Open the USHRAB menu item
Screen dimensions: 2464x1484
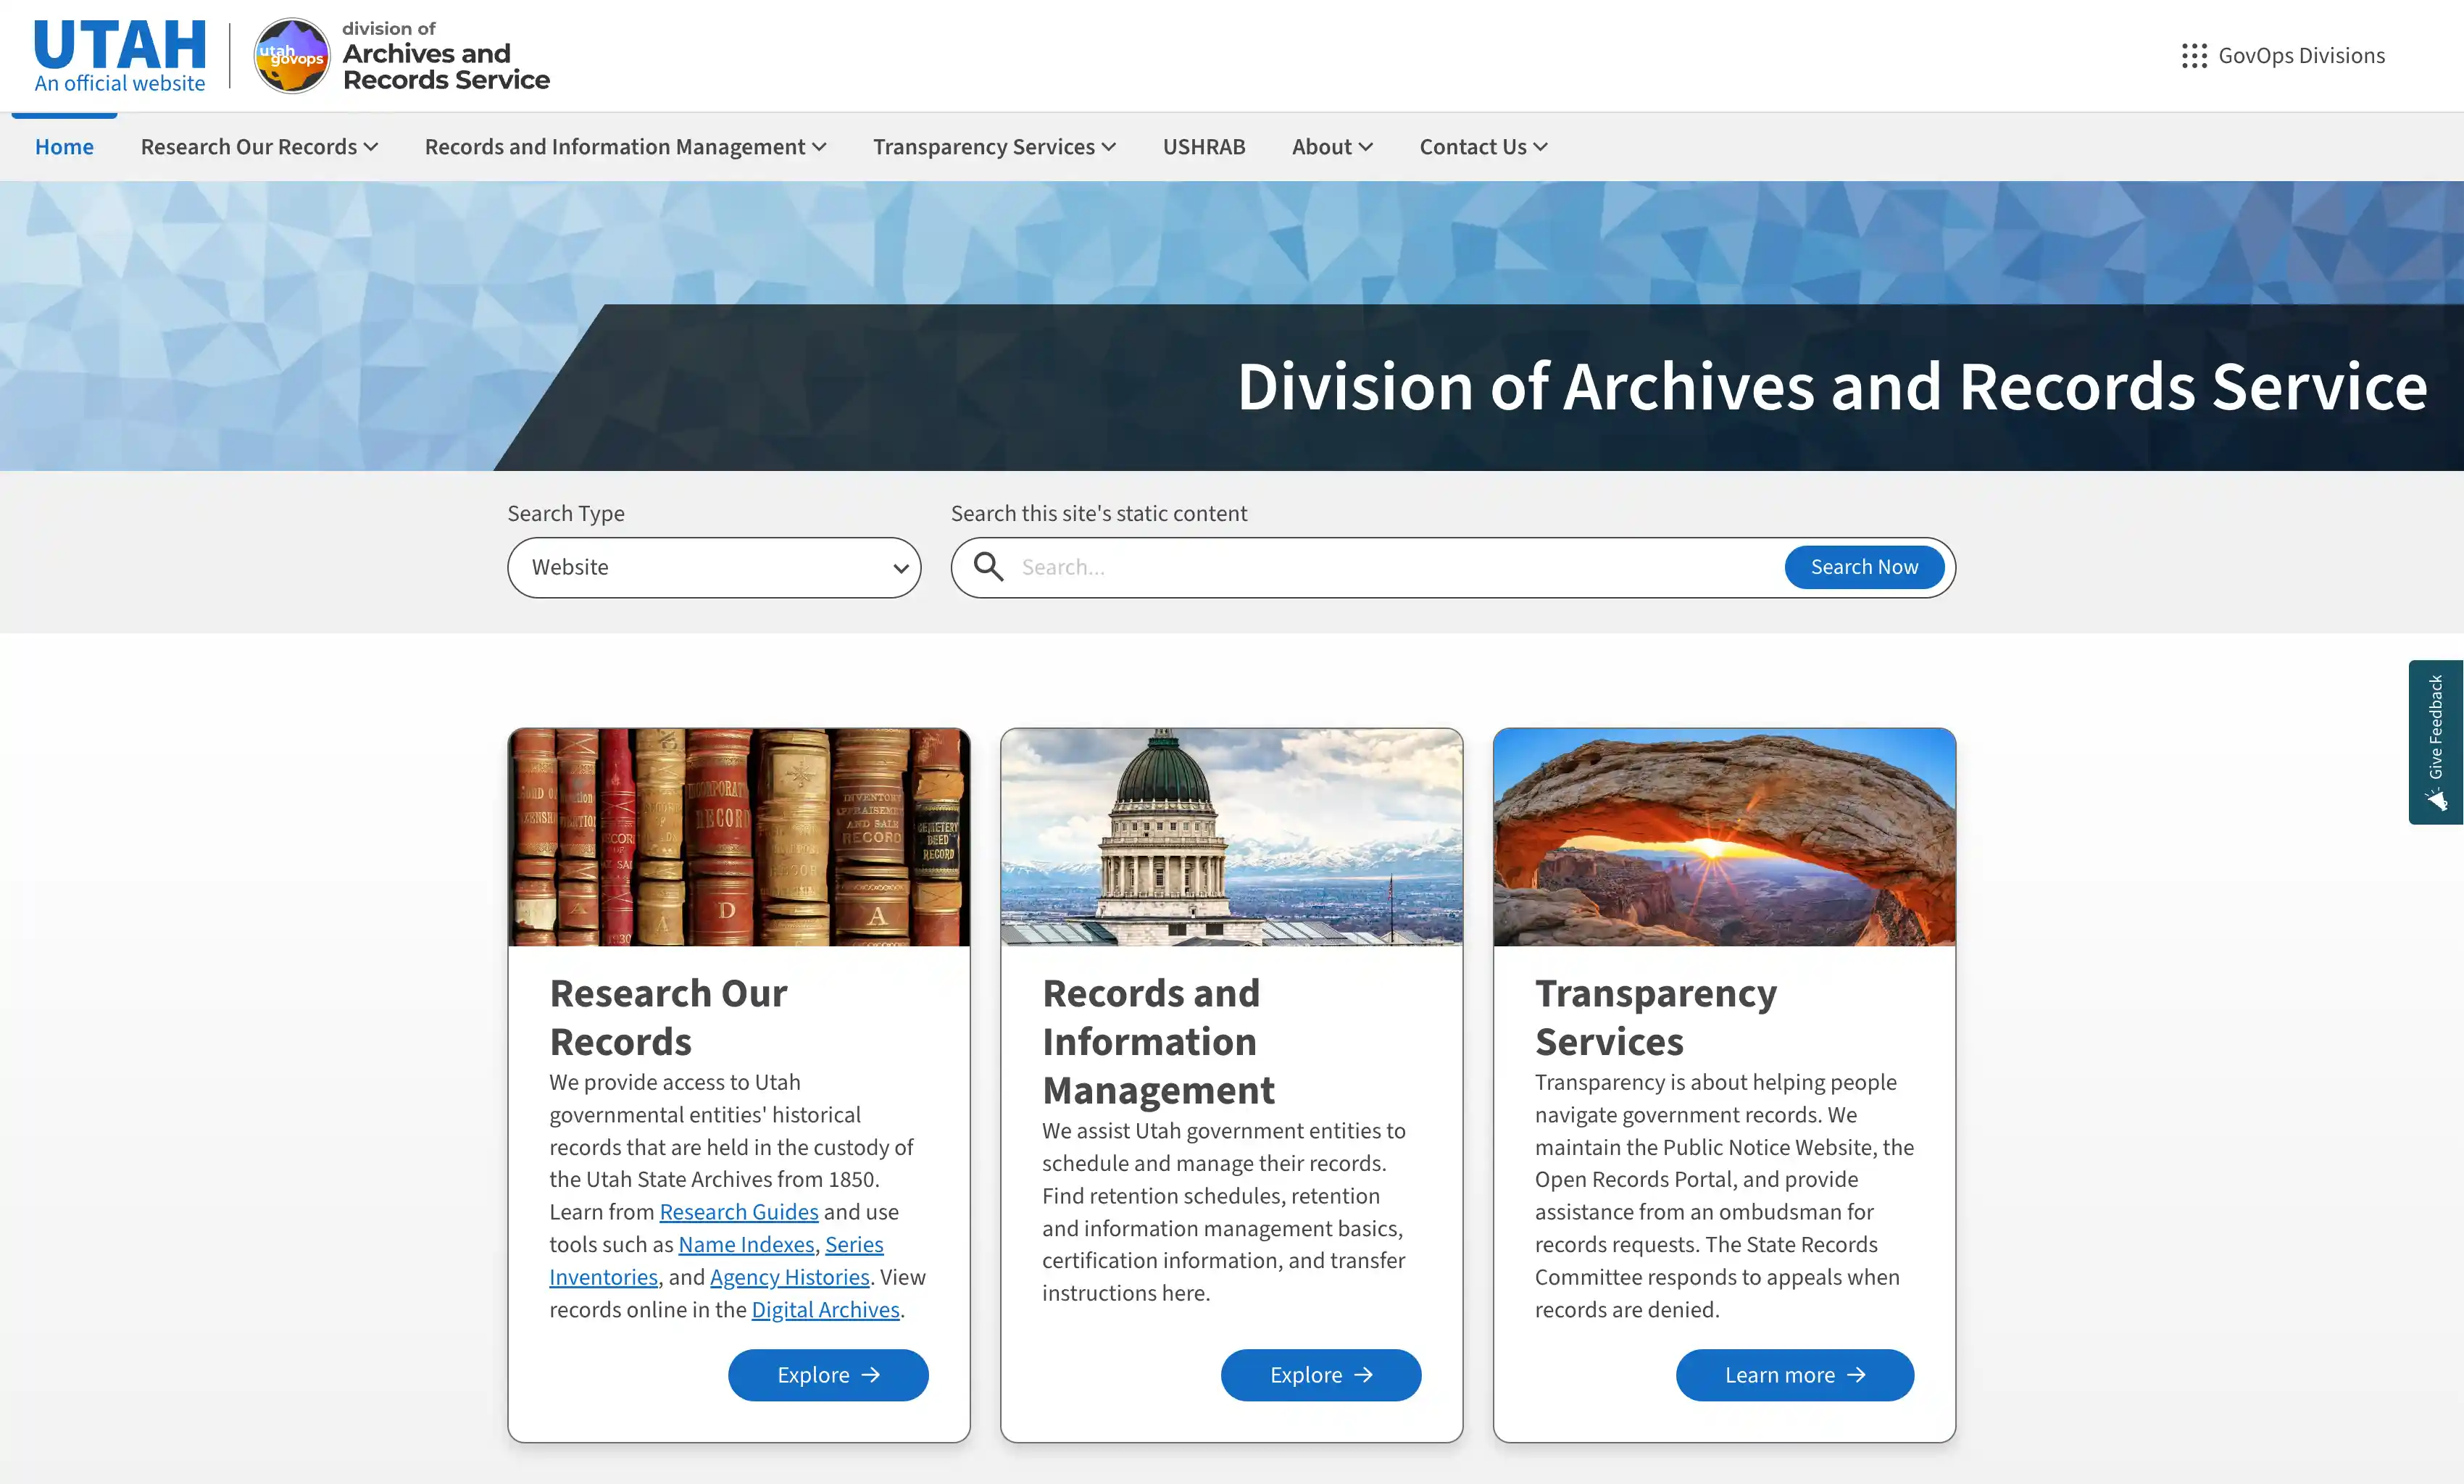(x=1204, y=147)
